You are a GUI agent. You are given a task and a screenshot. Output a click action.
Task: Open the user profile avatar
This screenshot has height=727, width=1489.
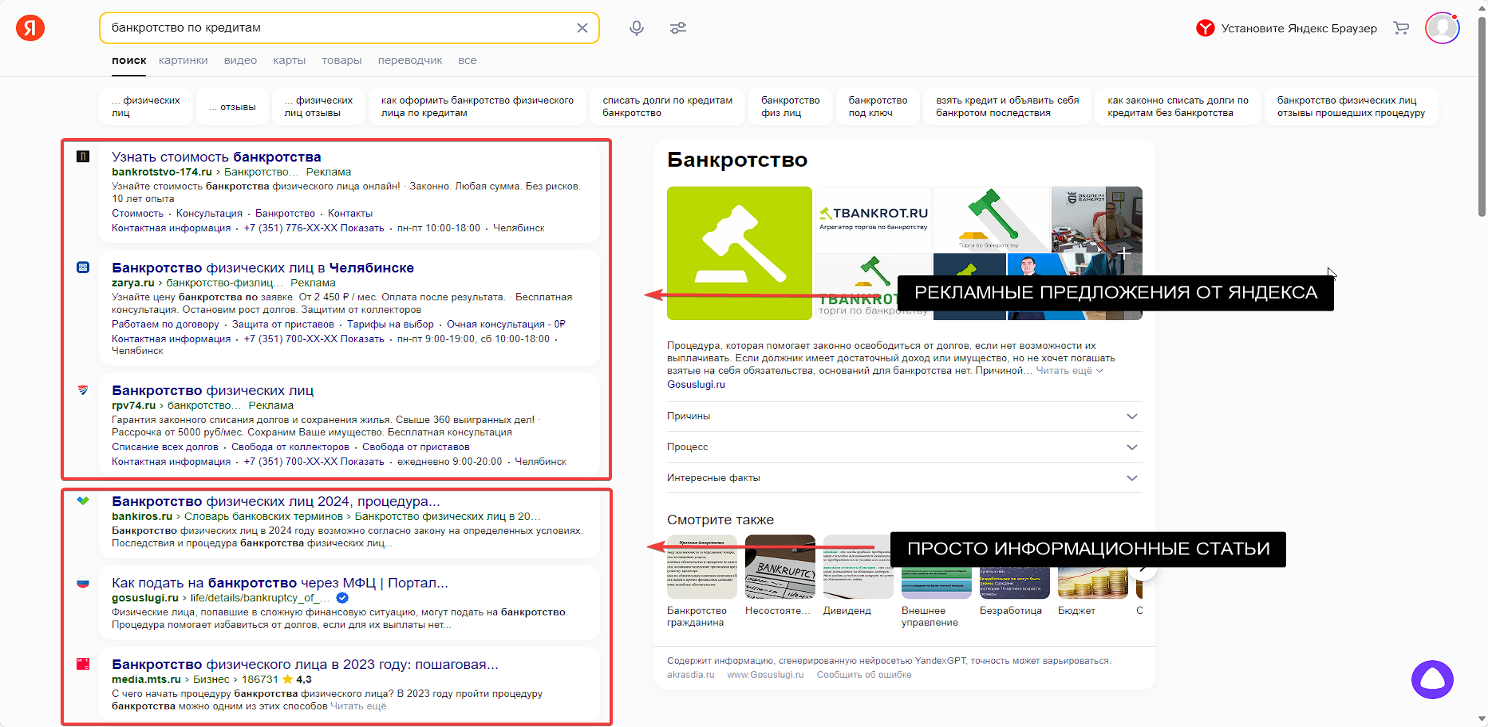click(x=1441, y=28)
